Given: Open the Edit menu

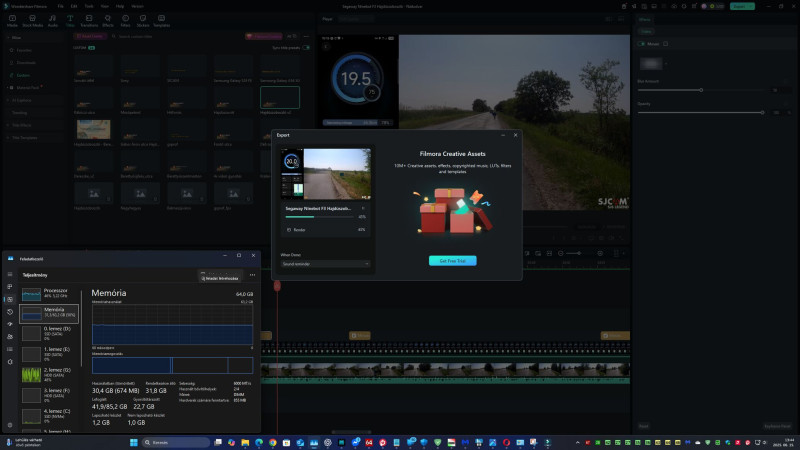Looking at the screenshot, I should tap(74, 6).
